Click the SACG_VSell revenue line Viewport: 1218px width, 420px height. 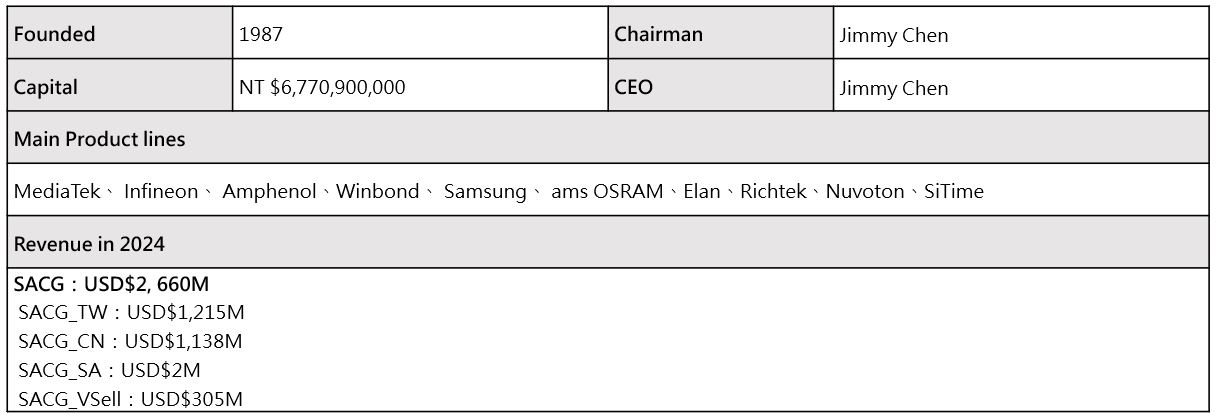130,399
